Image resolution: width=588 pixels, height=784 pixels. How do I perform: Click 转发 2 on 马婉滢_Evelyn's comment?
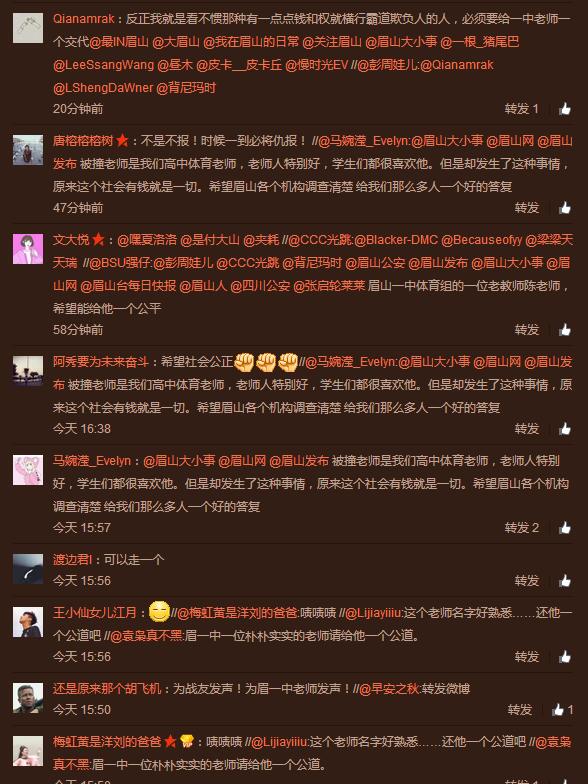pyautogui.click(x=522, y=528)
